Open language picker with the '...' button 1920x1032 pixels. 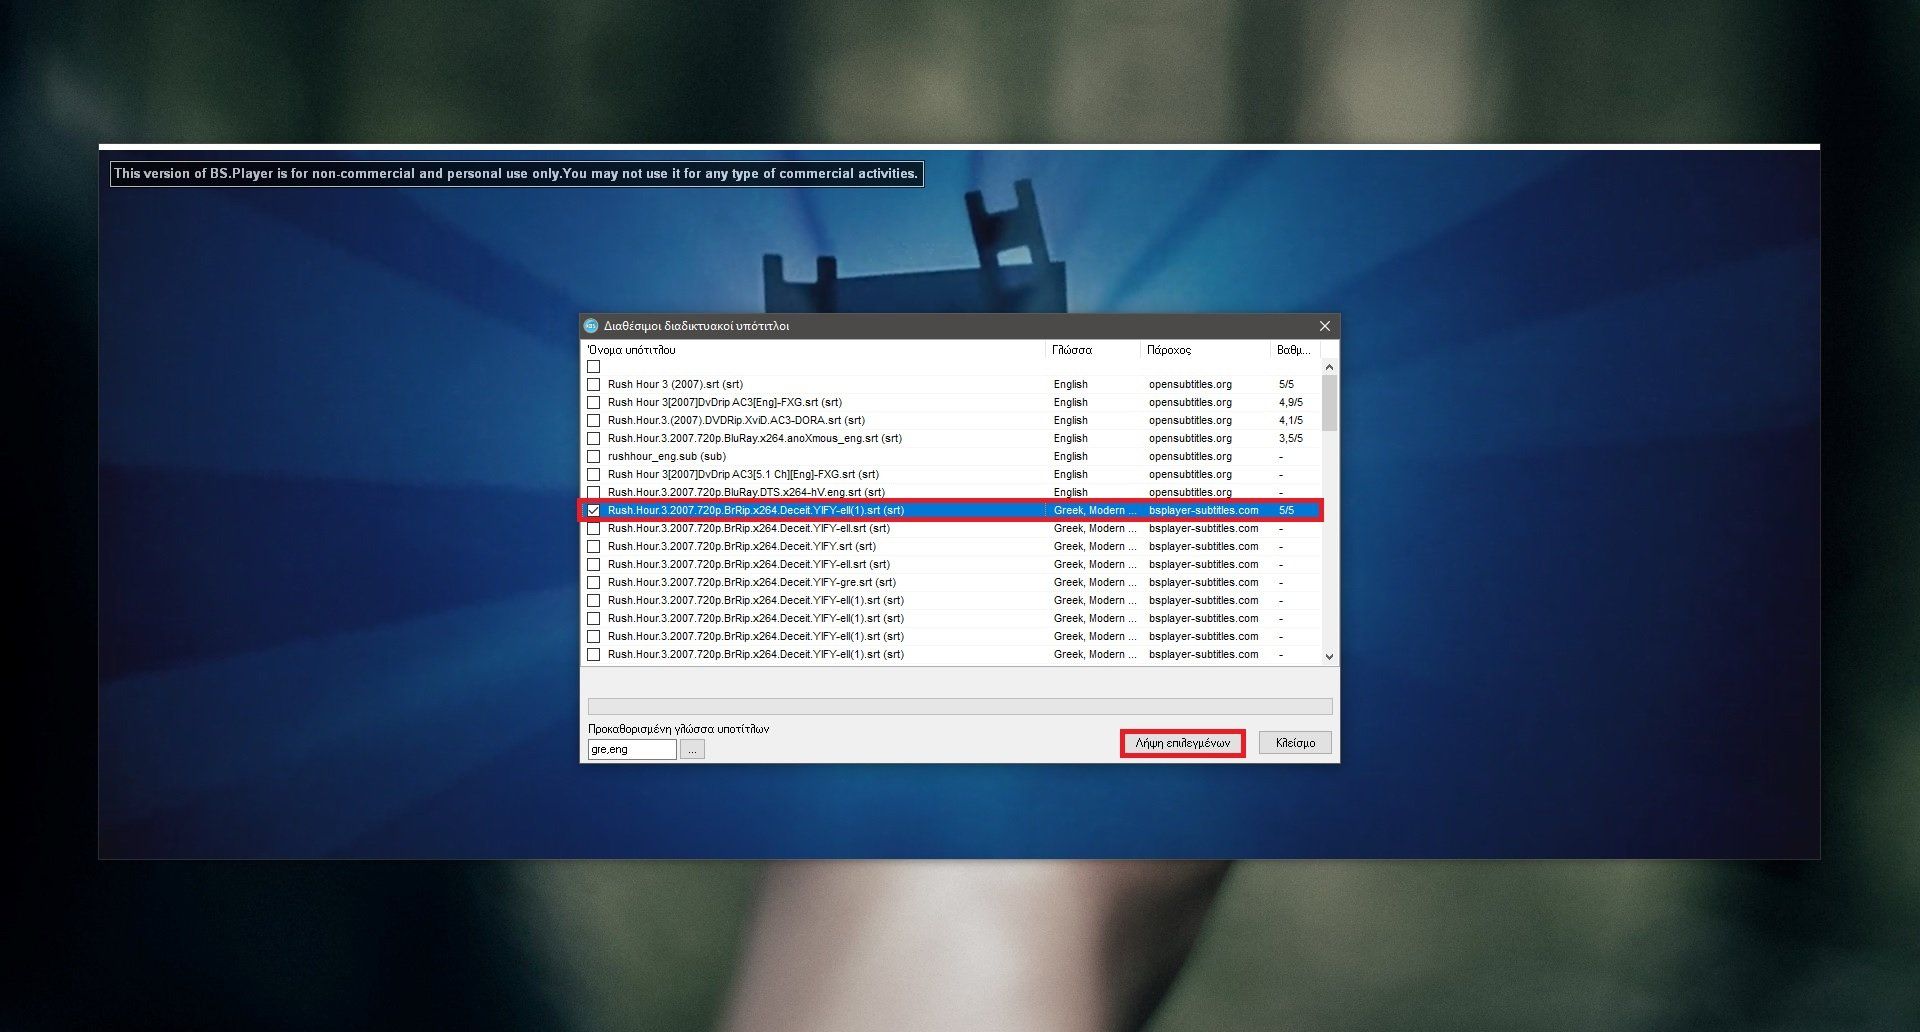(692, 749)
